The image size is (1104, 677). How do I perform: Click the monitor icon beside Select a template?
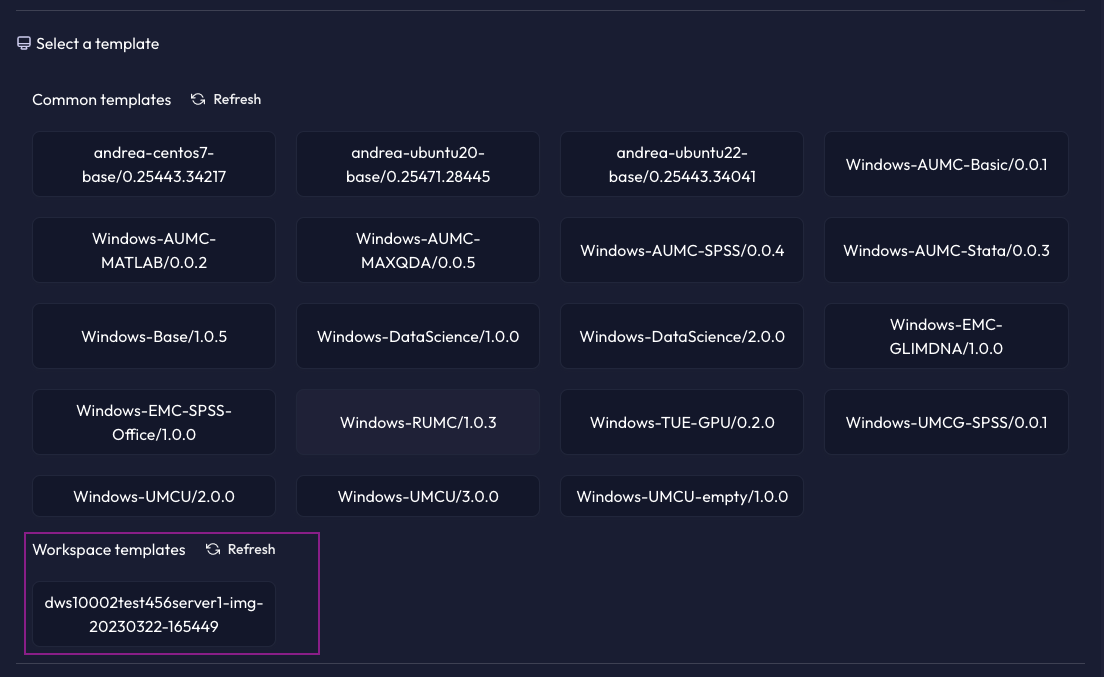[x=24, y=44]
